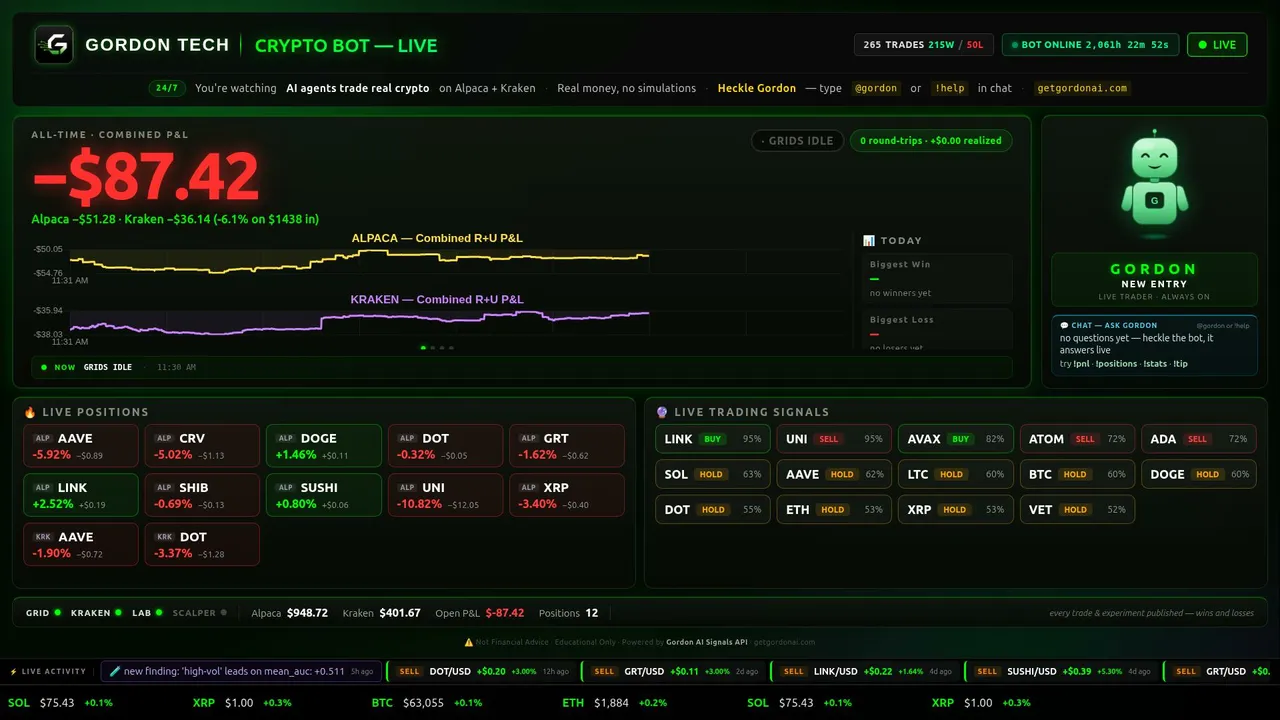Open the SOL HOLD 63% signal
This screenshot has height=720, width=1280.
click(713, 474)
